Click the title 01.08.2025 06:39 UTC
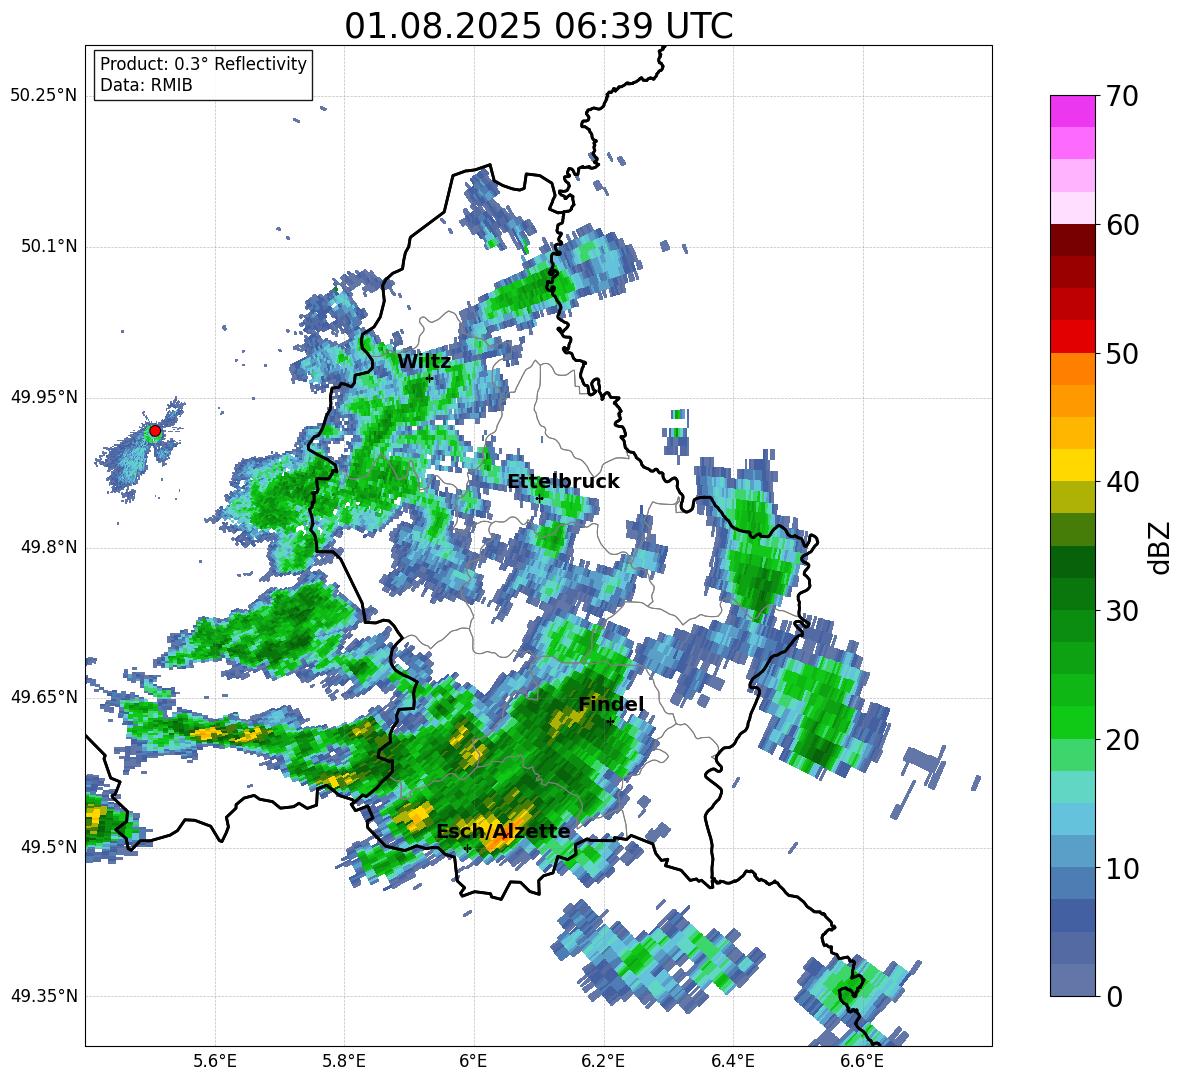1184x1081 pixels. point(538,26)
